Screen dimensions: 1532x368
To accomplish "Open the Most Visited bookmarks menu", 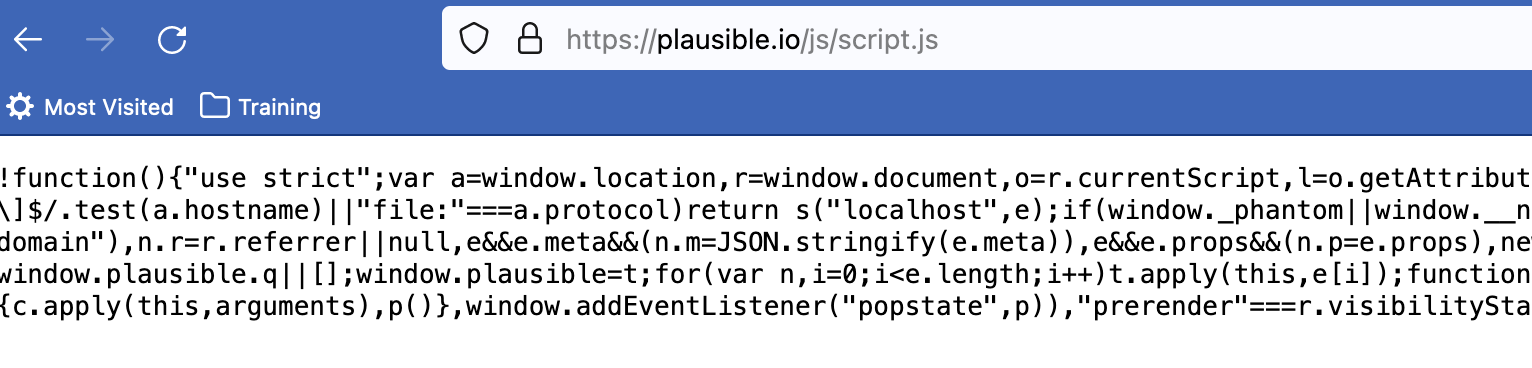I will tap(90, 106).
